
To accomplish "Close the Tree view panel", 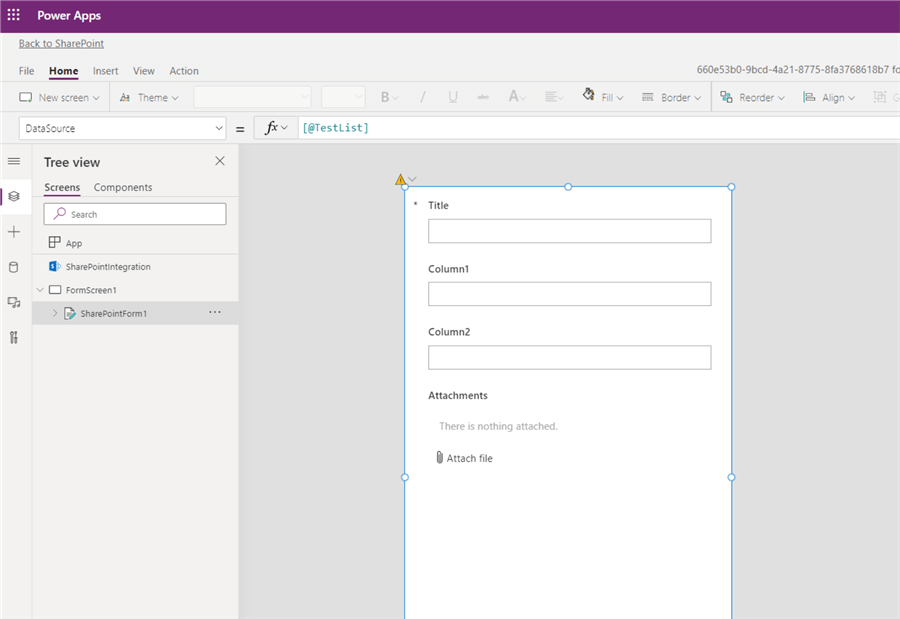I will tap(220, 161).
